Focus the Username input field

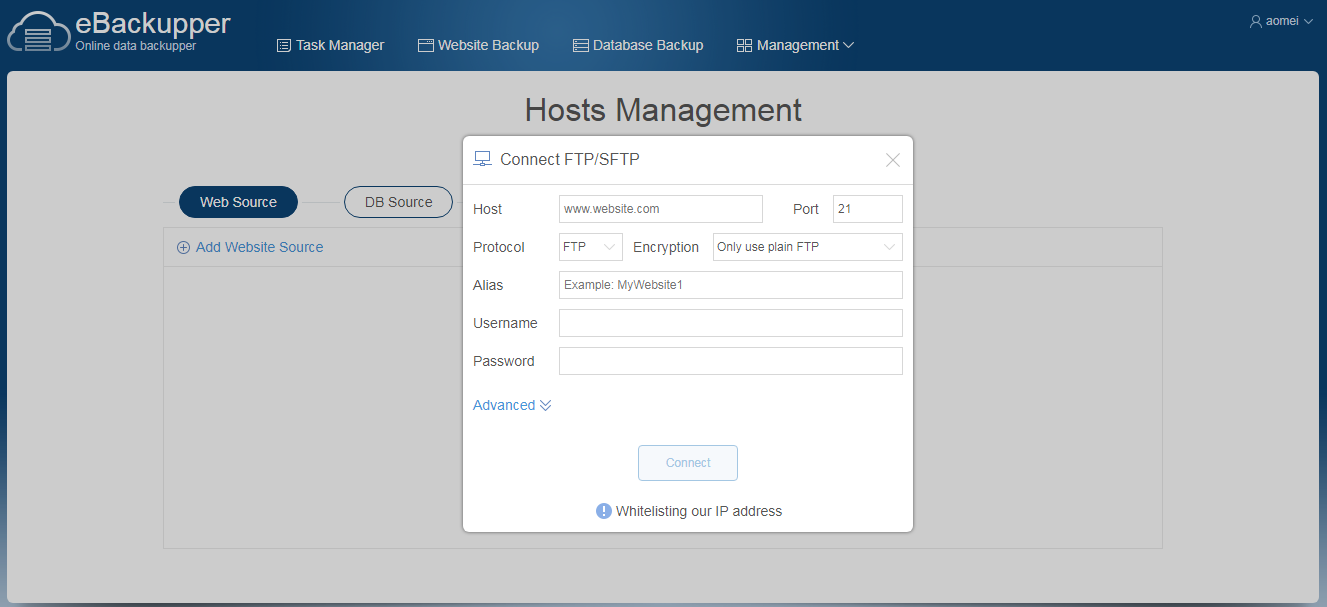pyautogui.click(x=731, y=323)
